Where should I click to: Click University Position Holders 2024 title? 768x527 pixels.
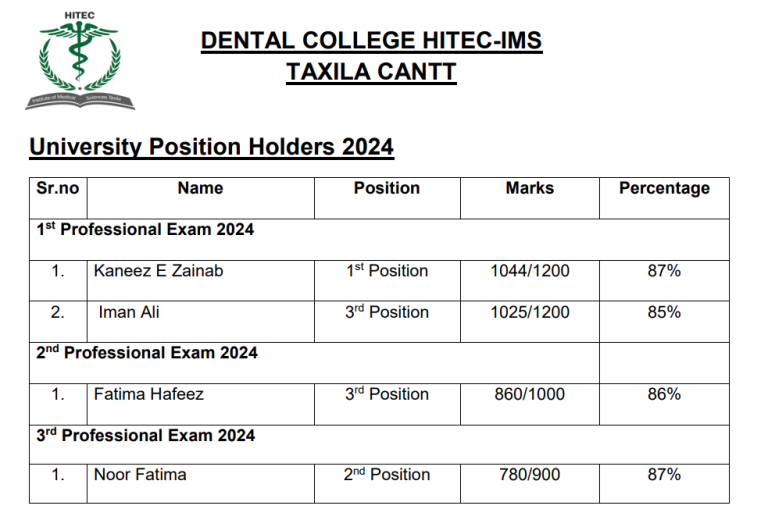[212, 147]
